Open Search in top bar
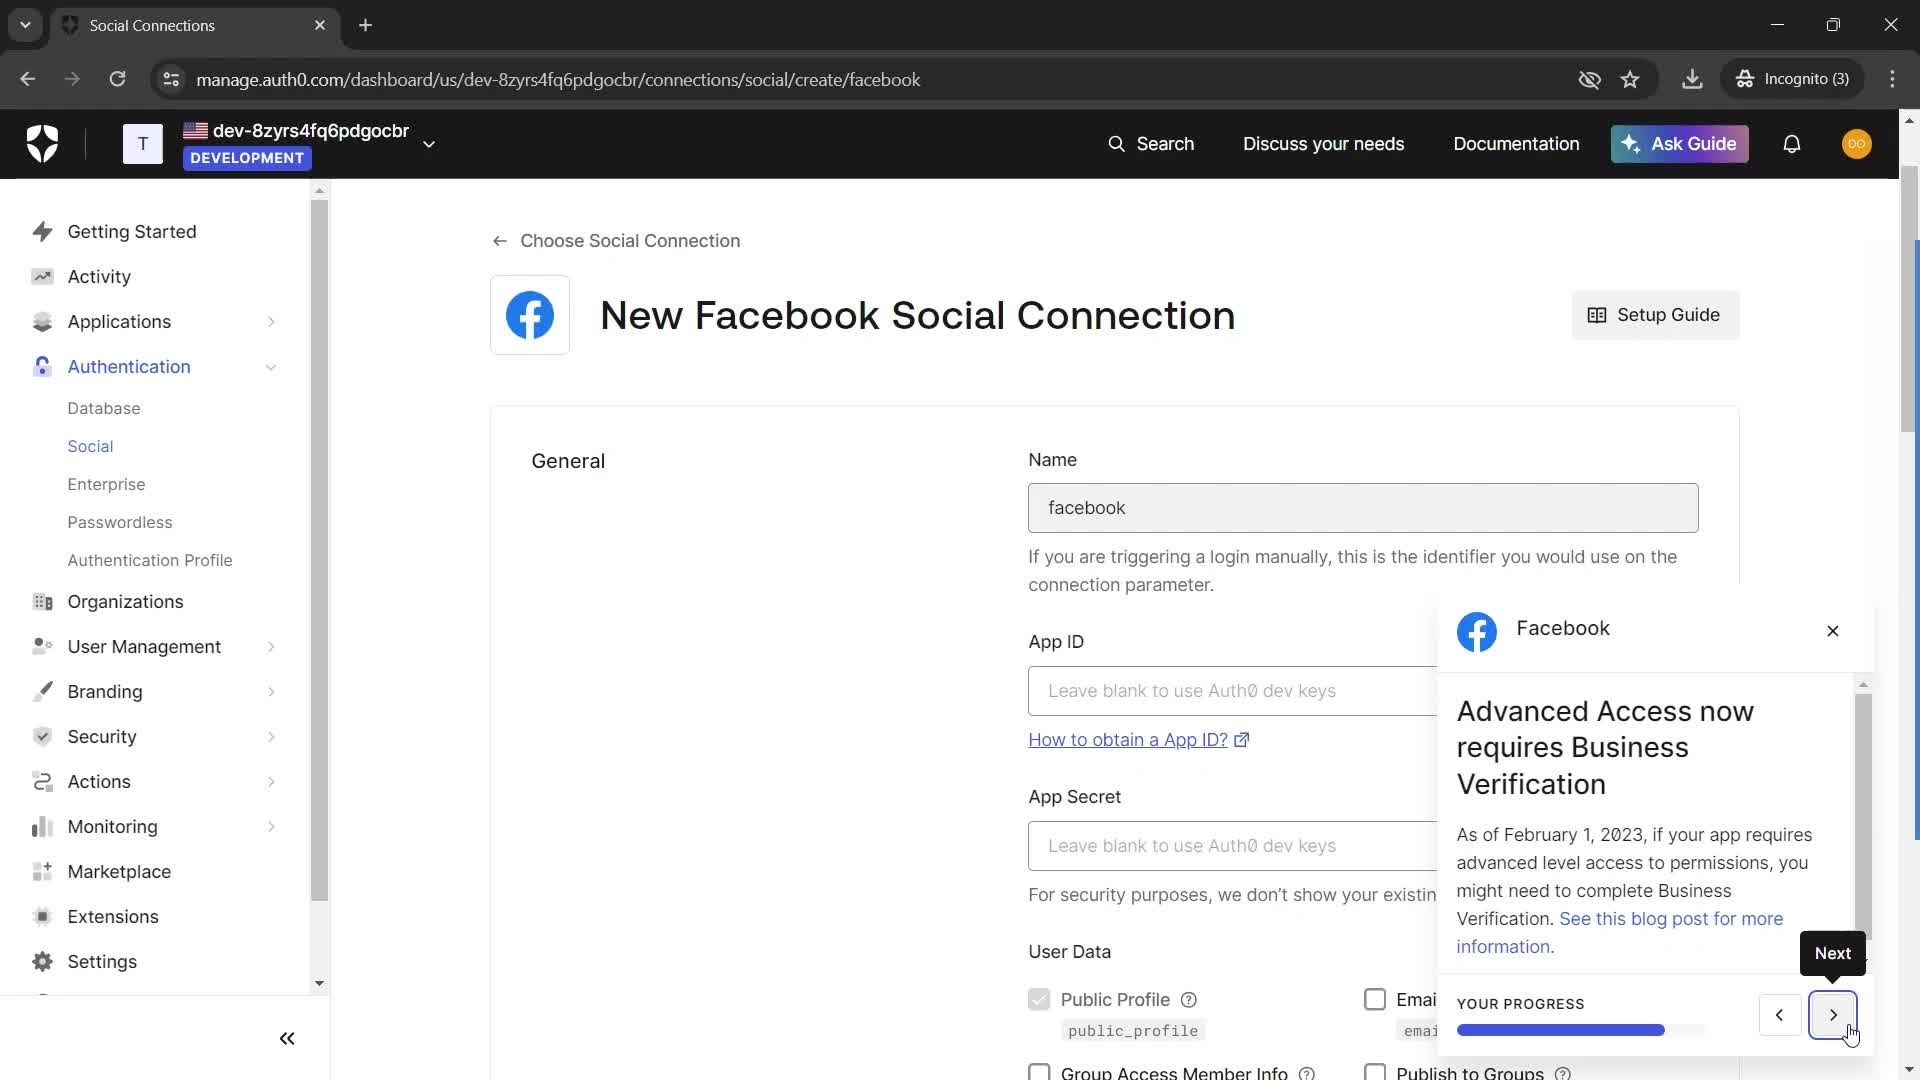This screenshot has width=1920, height=1080. (x=1151, y=144)
